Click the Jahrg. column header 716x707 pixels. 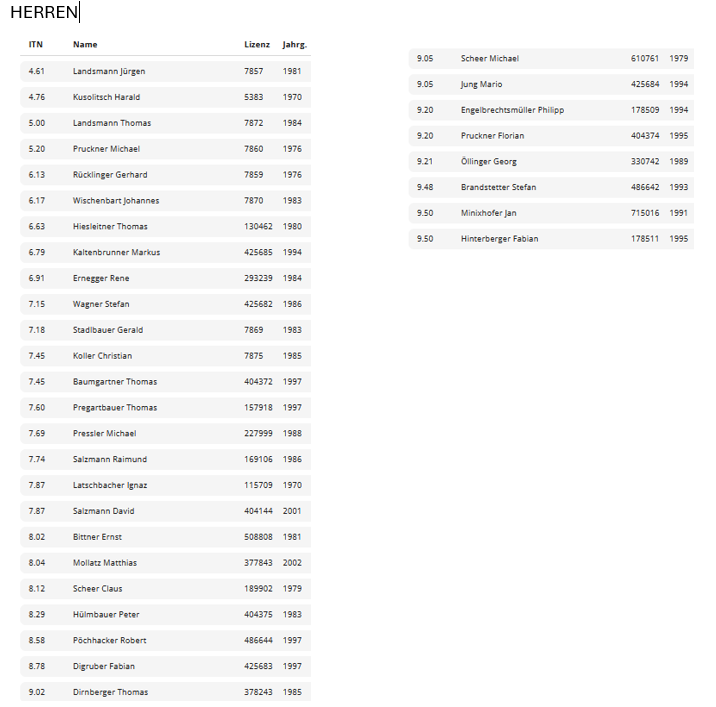click(295, 45)
